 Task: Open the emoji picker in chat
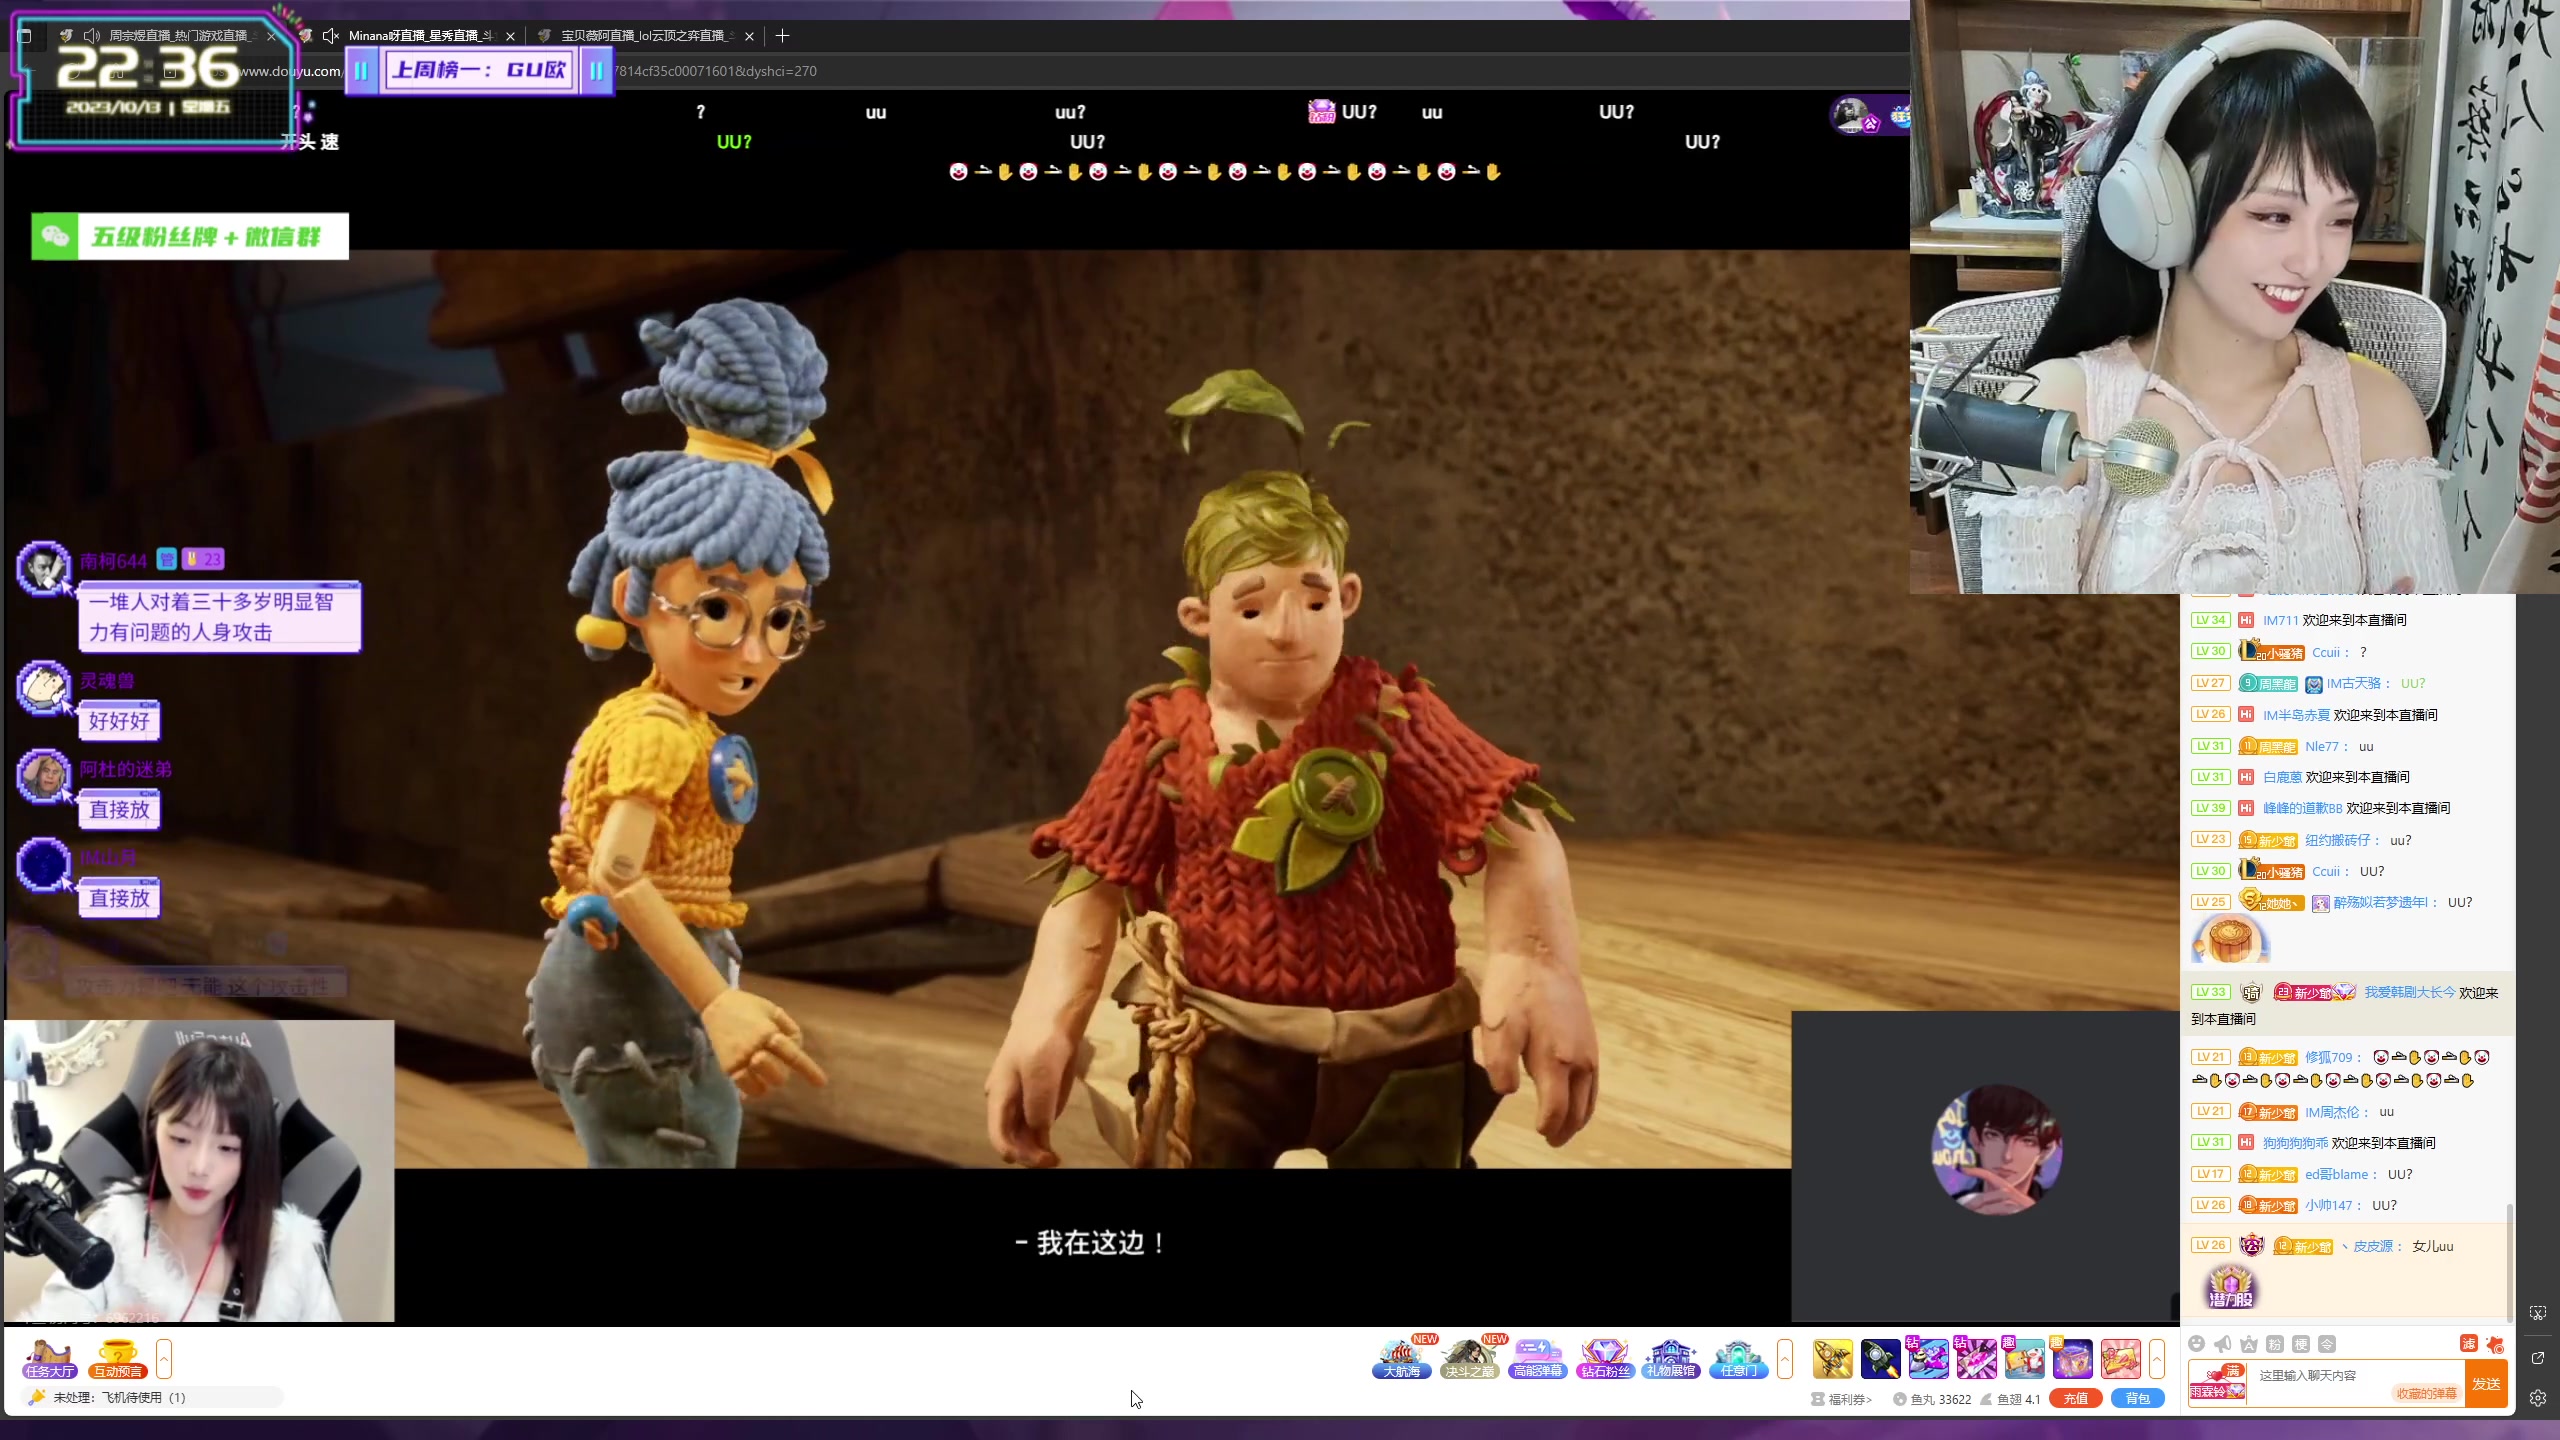2196,1344
